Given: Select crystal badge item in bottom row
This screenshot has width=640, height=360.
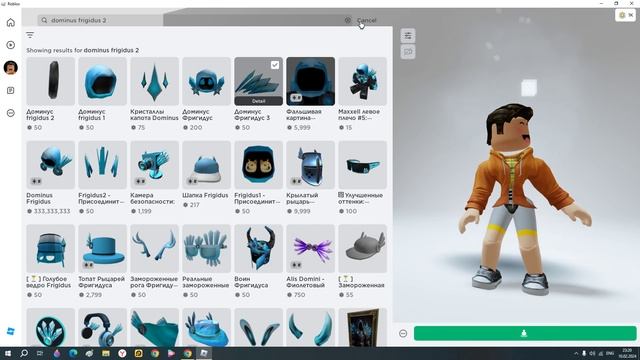Looking at the screenshot, I should pos(51,327).
